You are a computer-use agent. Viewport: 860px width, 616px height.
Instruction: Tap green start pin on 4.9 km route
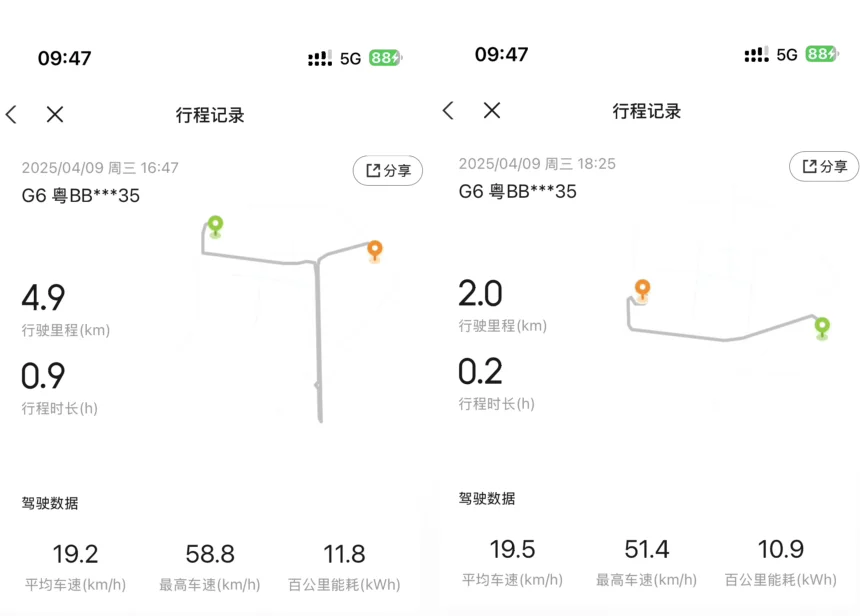click(x=216, y=226)
